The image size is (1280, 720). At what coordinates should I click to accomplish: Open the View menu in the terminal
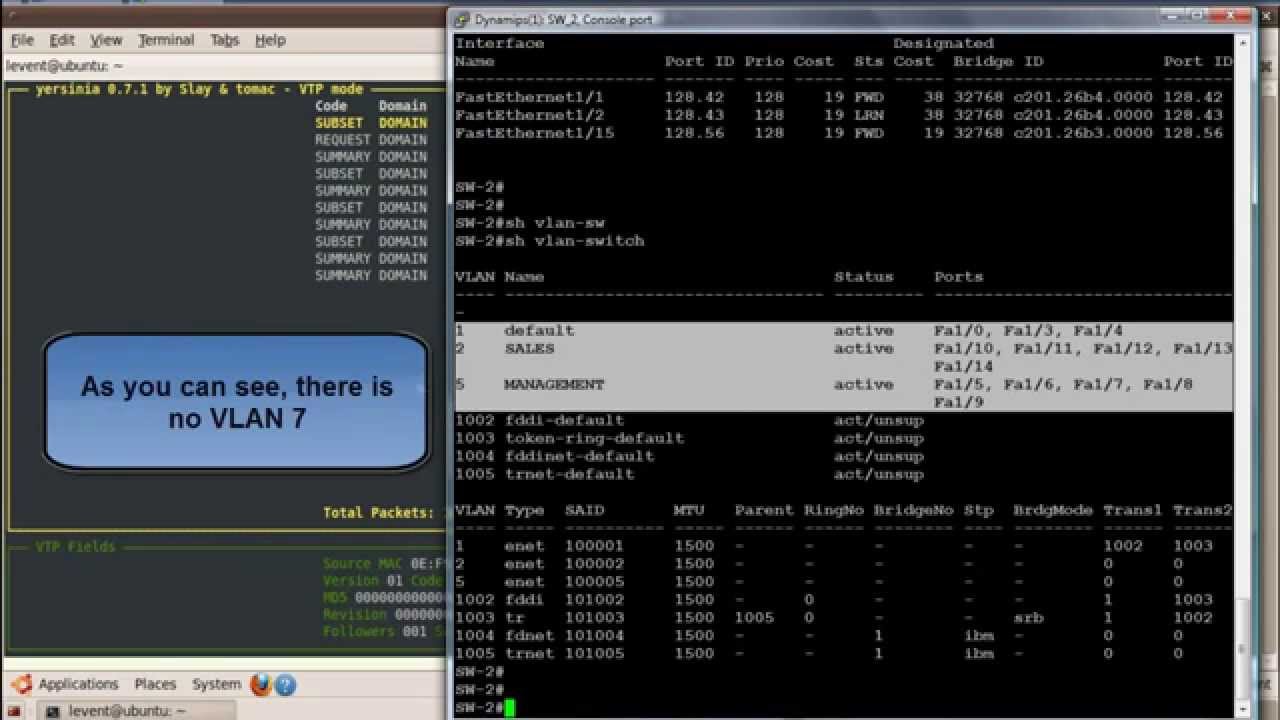coord(106,40)
